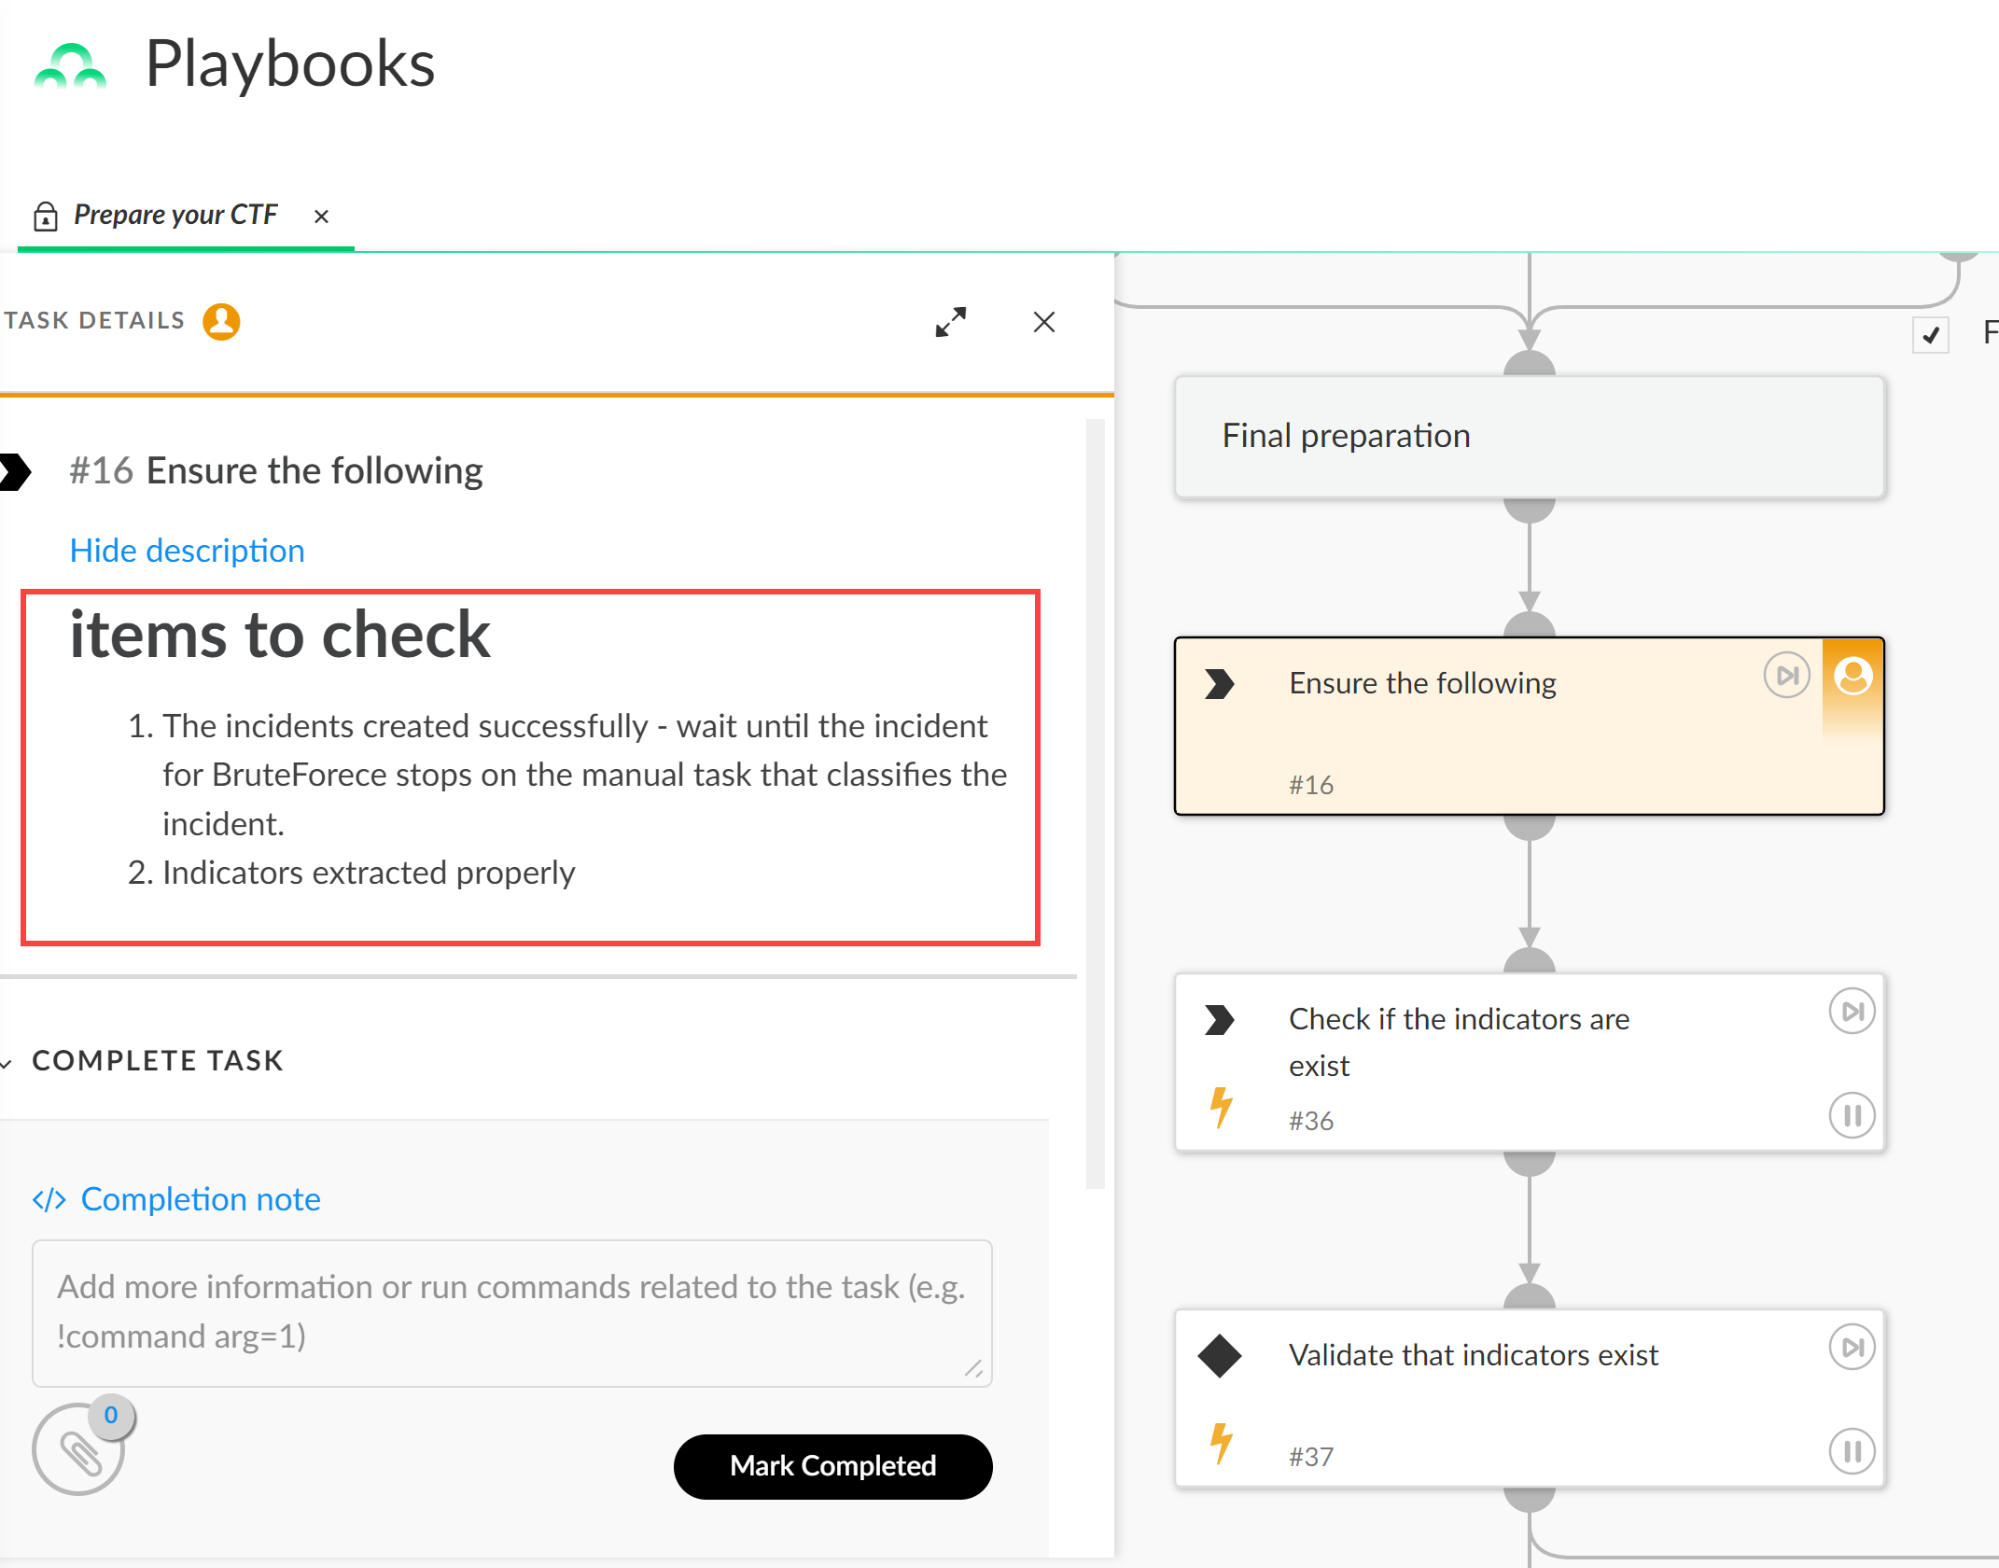Click the completion note text field
This screenshot has width=1999, height=1568.
point(511,1312)
